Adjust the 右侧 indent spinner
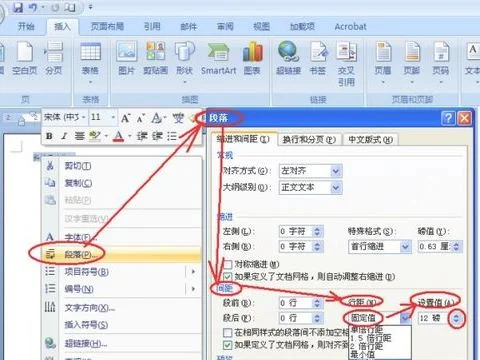 click(317, 247)
